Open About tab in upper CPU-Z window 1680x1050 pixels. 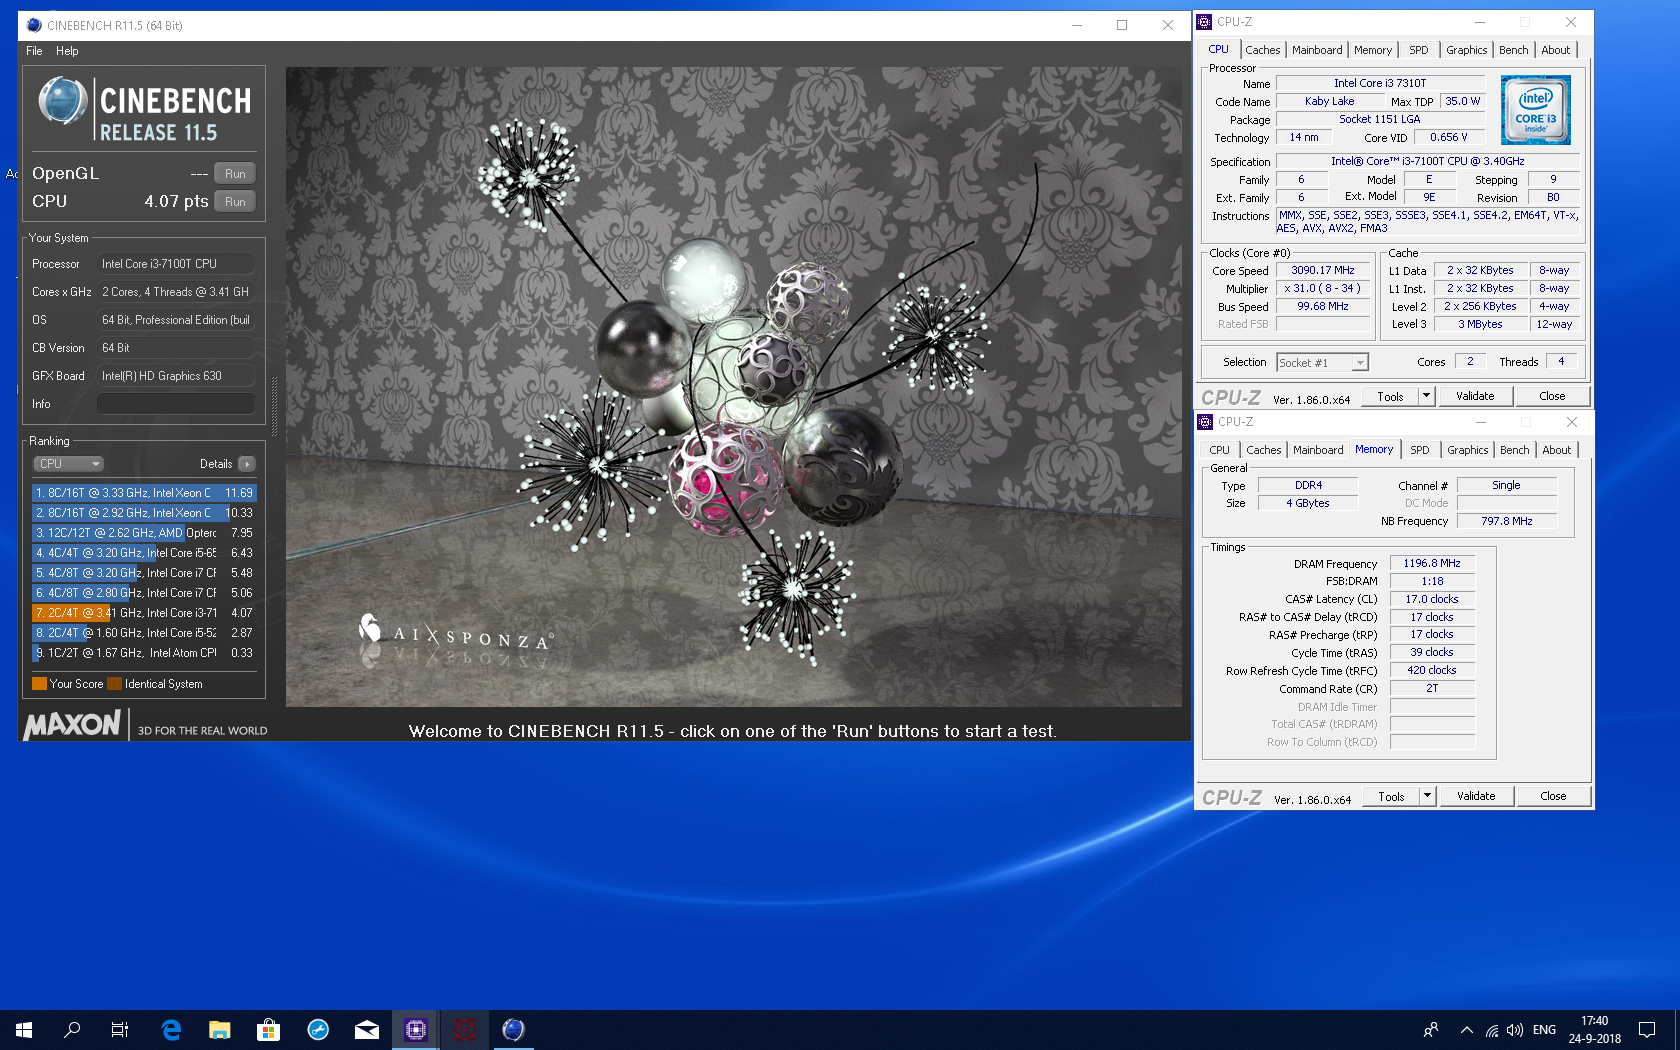[1556, 50]
